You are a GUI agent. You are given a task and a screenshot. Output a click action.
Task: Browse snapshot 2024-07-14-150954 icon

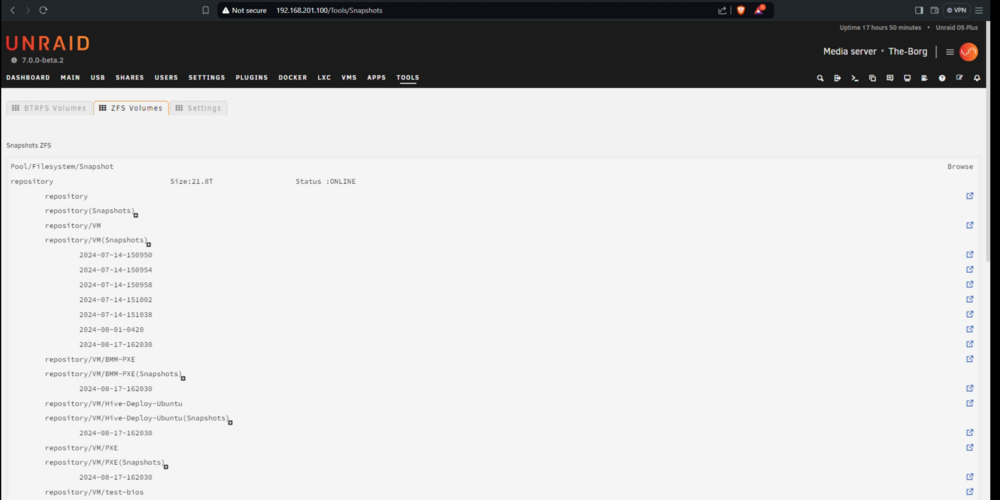(970, 270)
